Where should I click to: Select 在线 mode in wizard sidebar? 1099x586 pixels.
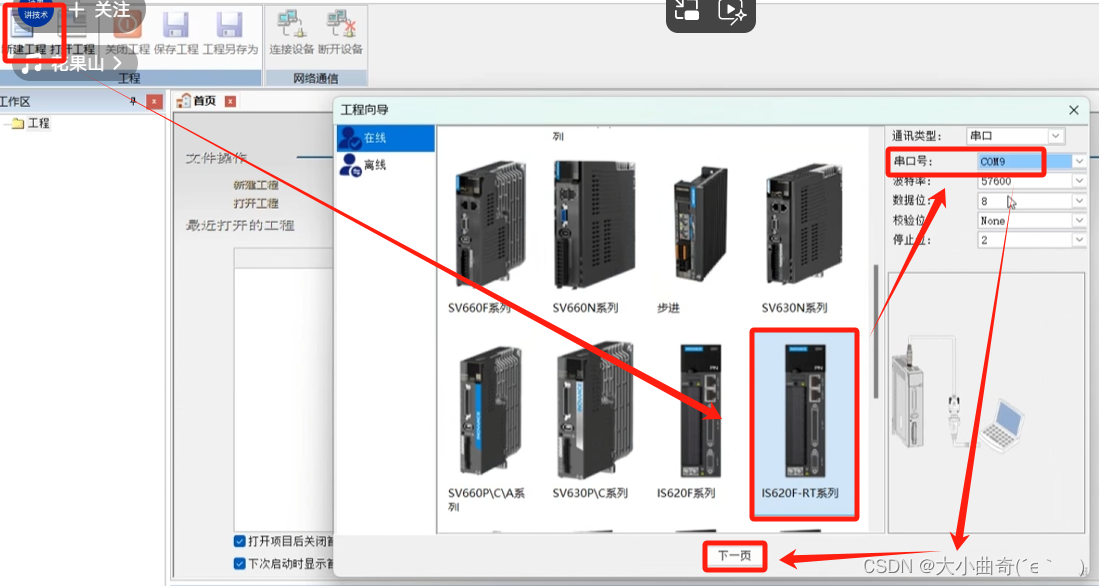[385, 138]
